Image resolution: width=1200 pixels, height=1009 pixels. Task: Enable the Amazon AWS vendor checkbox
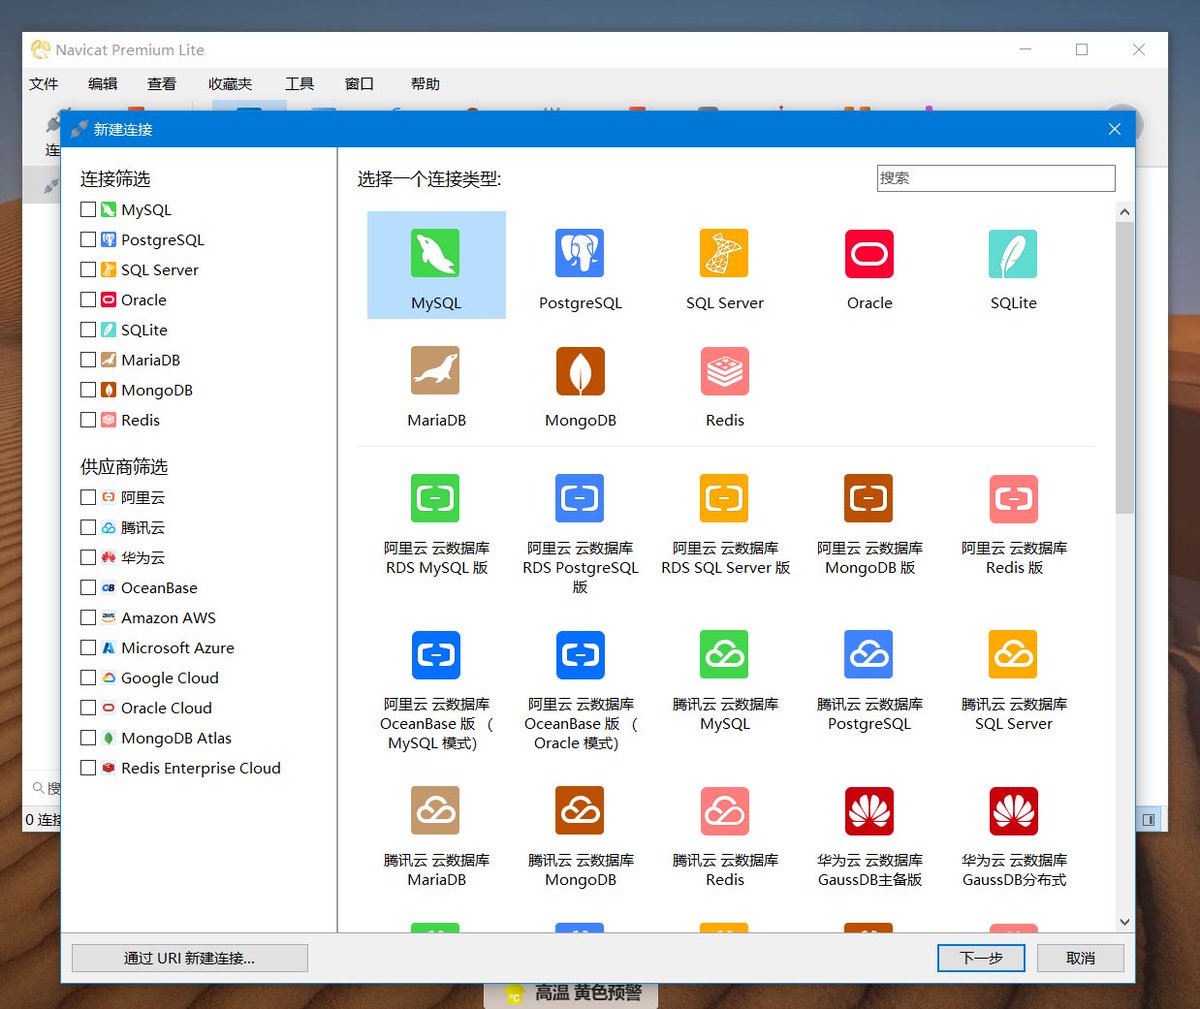88,617
